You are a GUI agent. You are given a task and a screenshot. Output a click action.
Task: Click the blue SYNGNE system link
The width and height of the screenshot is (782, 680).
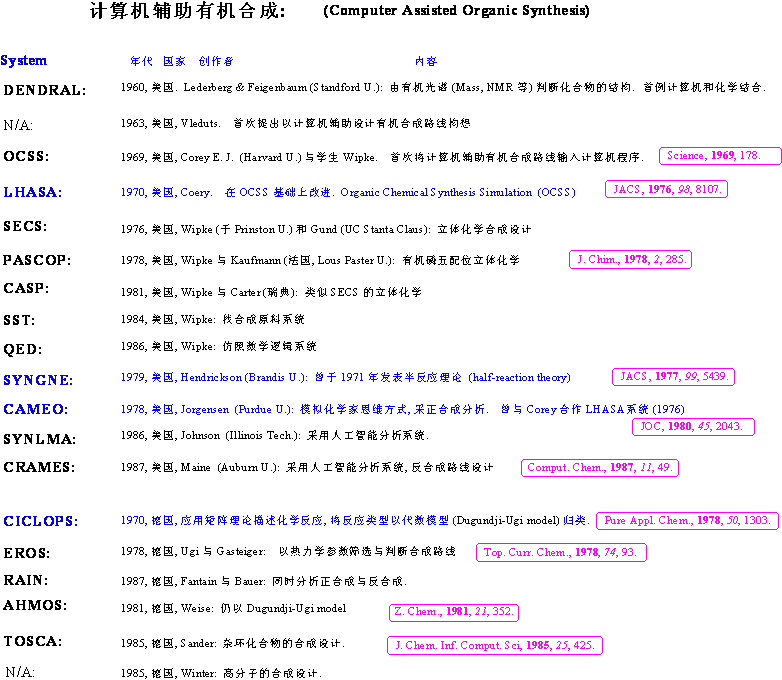point(37,380)
